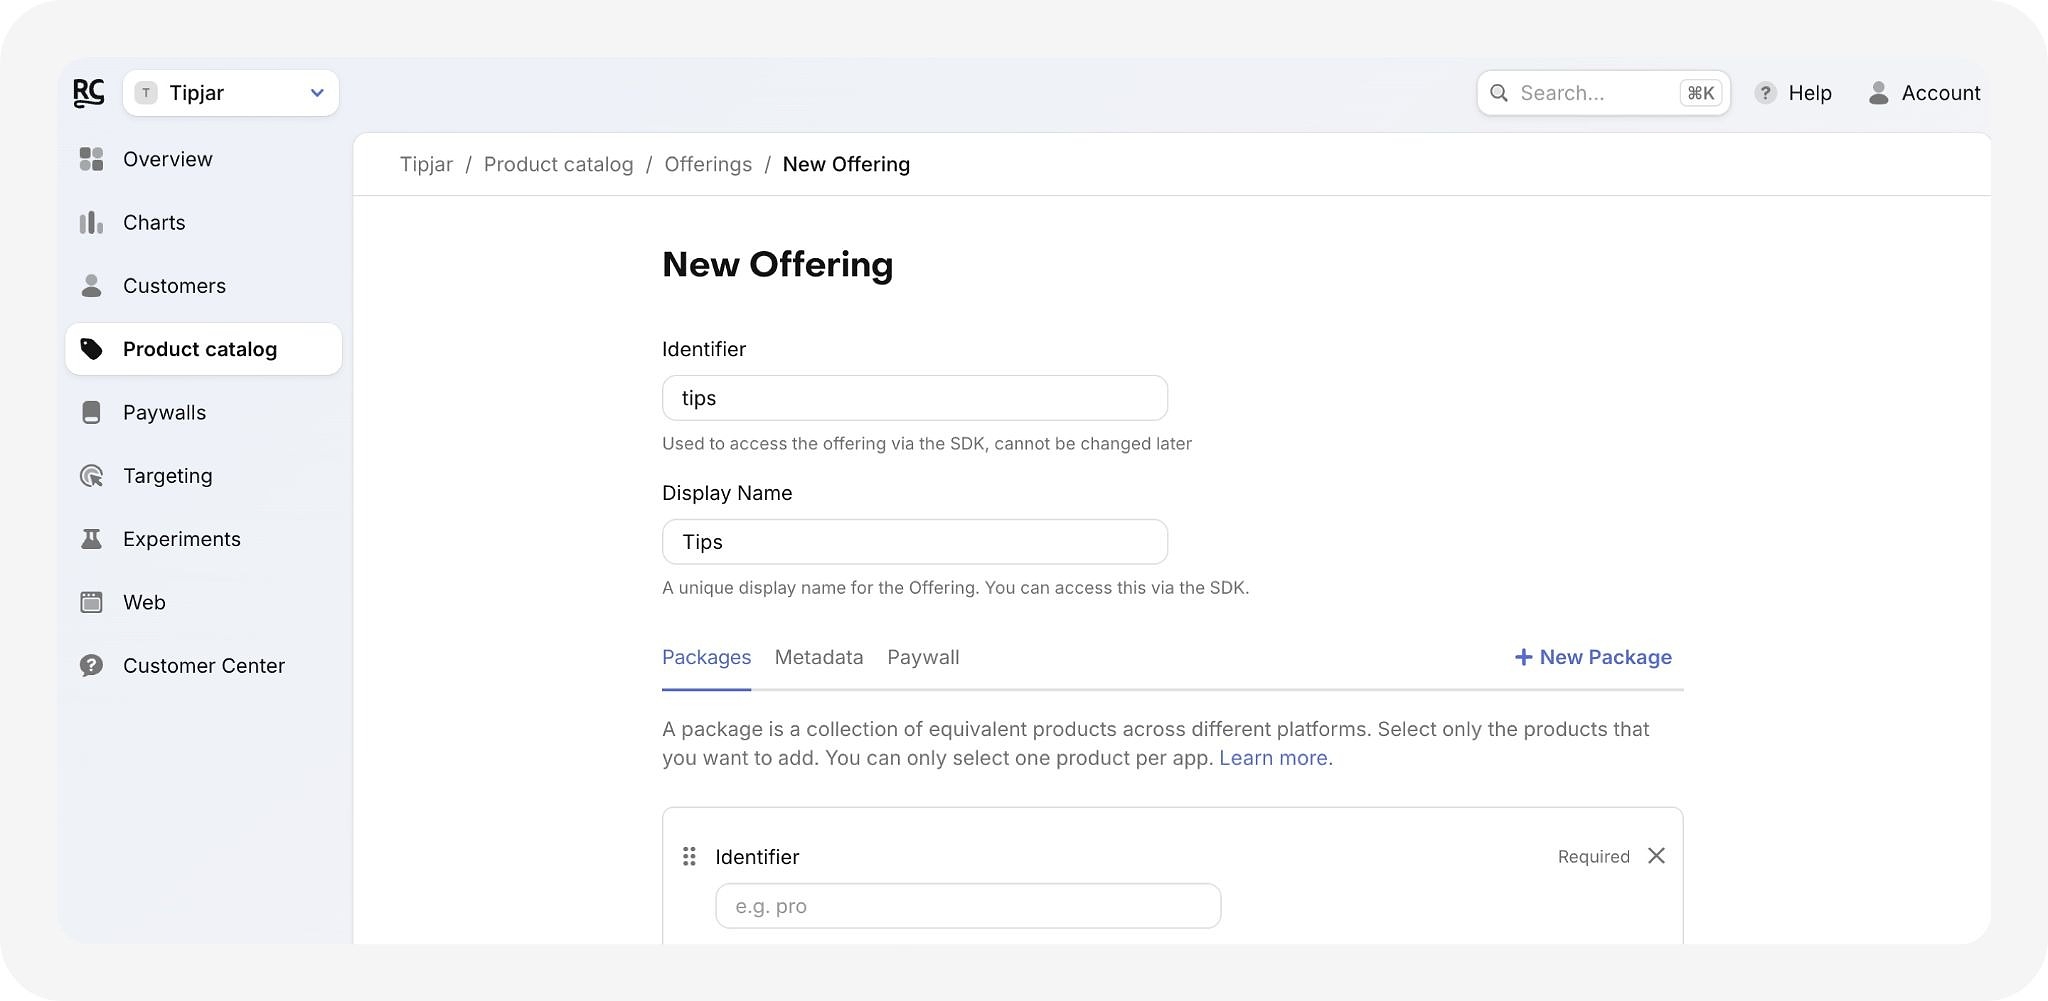
Task: Remove the package with X icon
Action: 1657,856
